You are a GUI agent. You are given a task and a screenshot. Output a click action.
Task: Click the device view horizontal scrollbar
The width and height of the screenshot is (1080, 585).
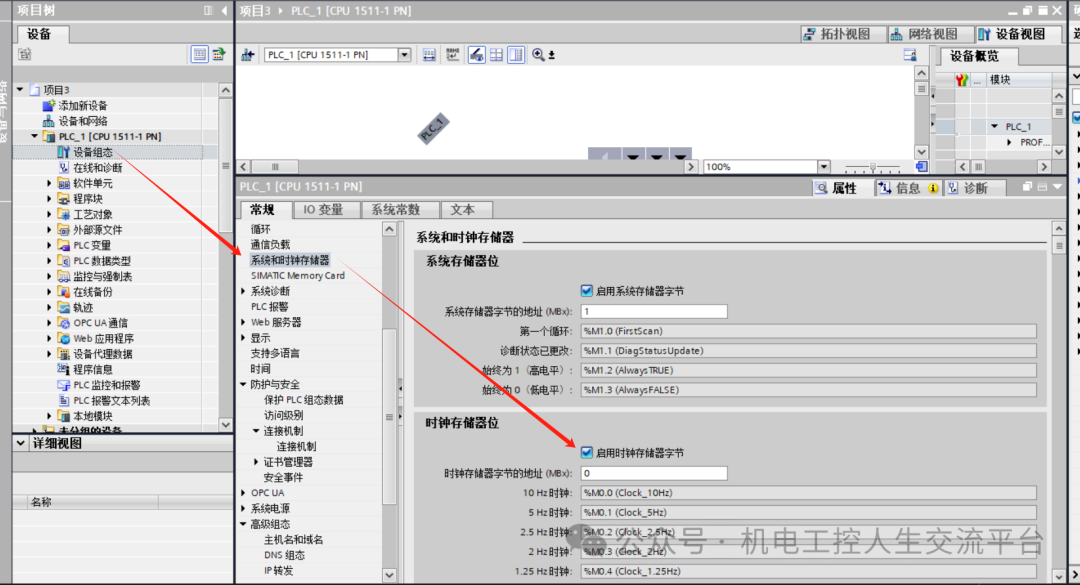click(467, 167)
